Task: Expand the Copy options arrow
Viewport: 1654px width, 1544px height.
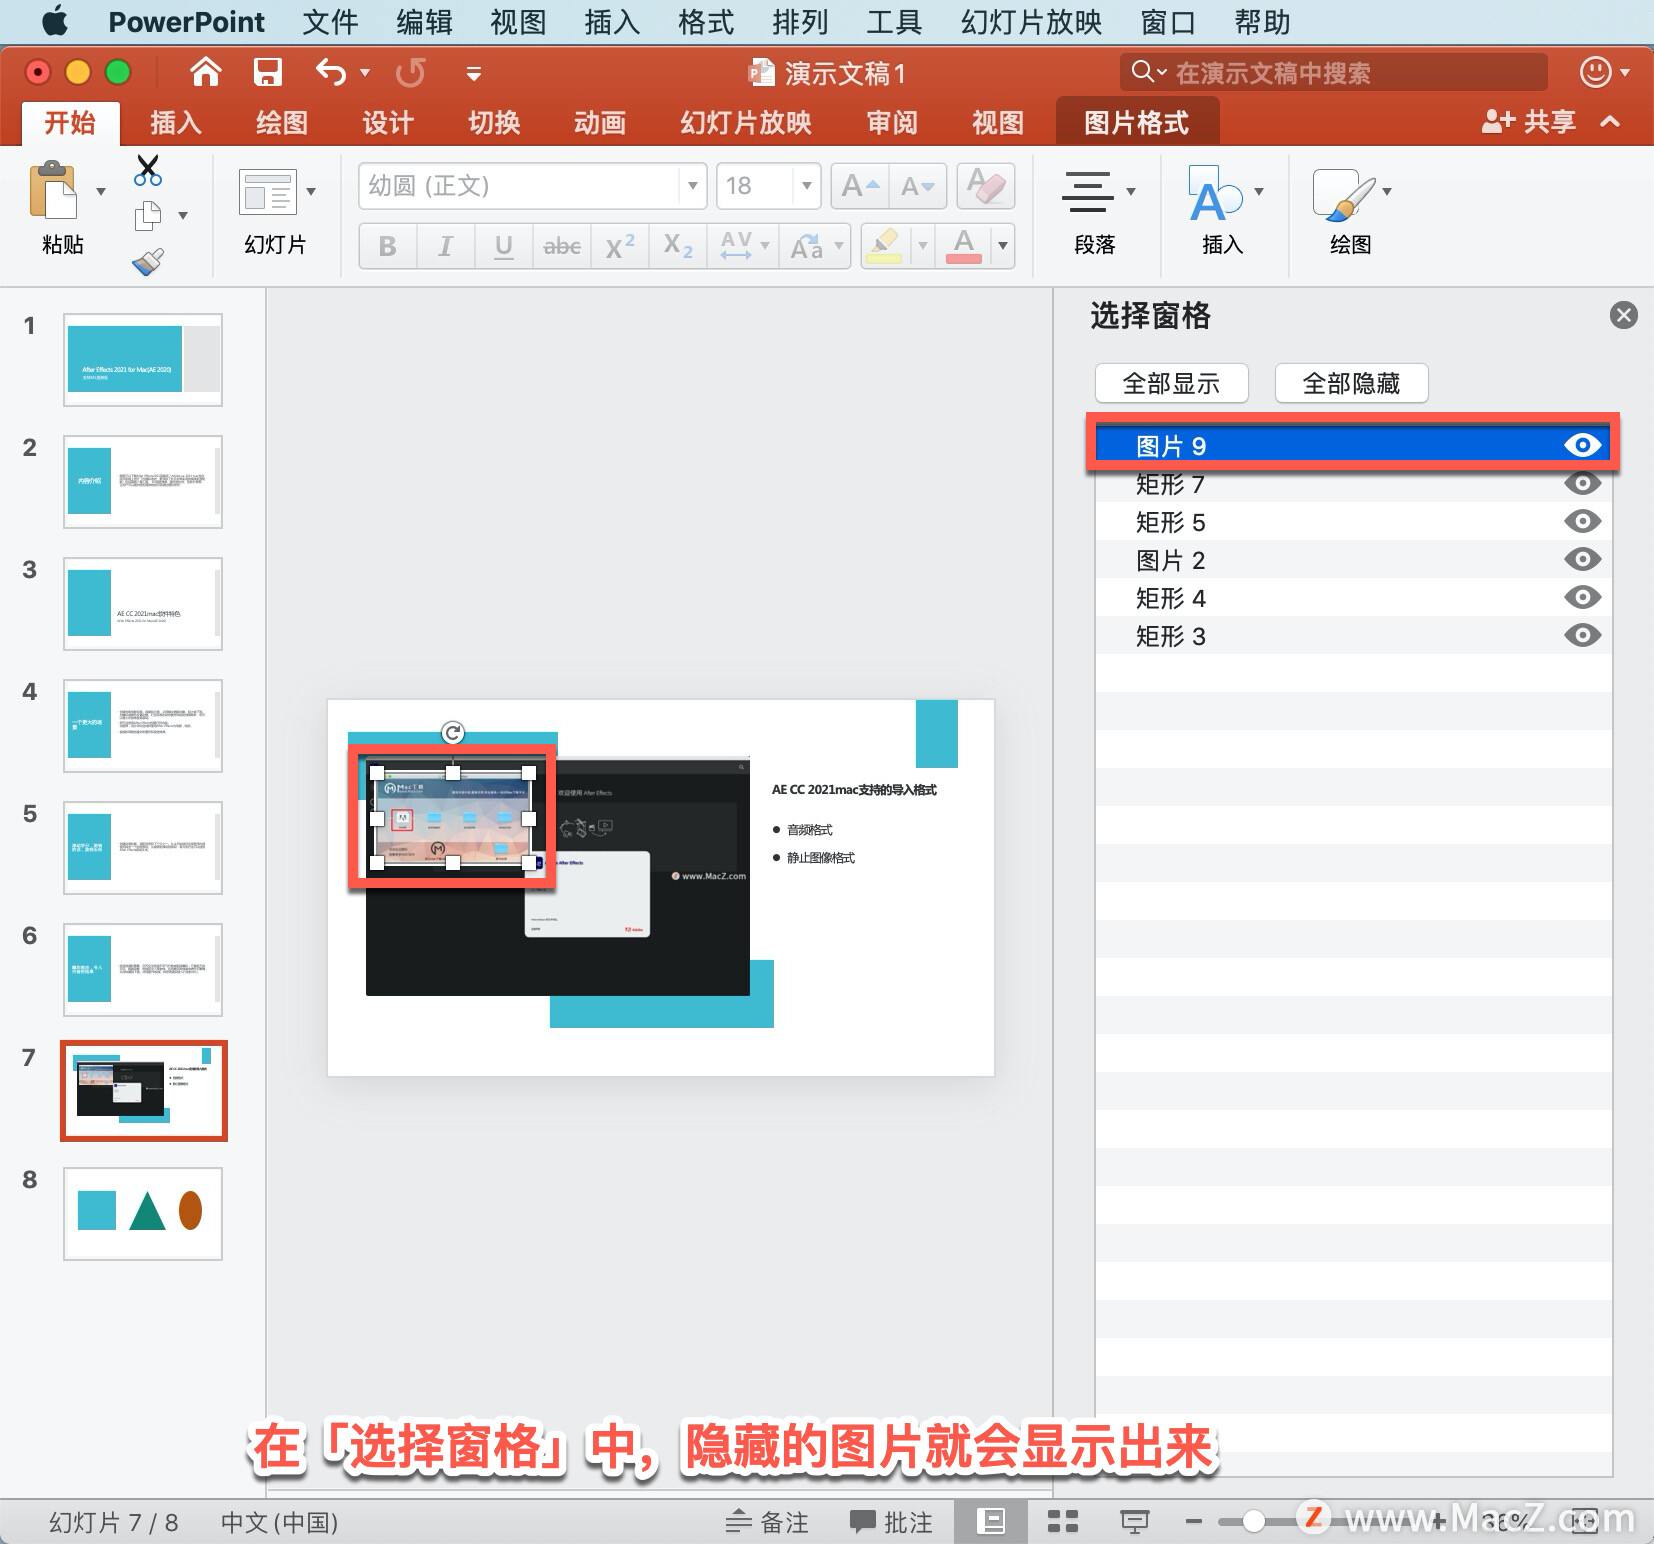Action: point(182,215)
